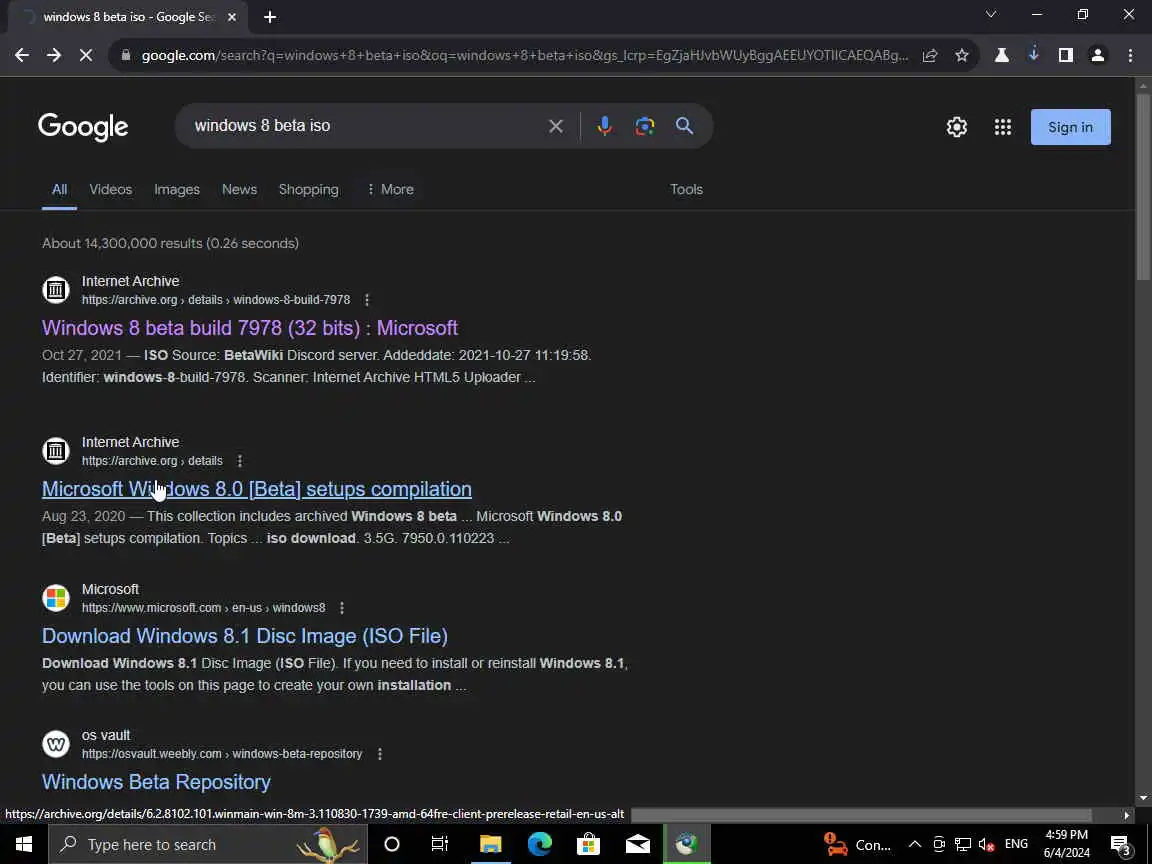The width and height of the screenshot is (1152, 864).
Task: Open the search Tools option
Action: click(x=686, y=190)
